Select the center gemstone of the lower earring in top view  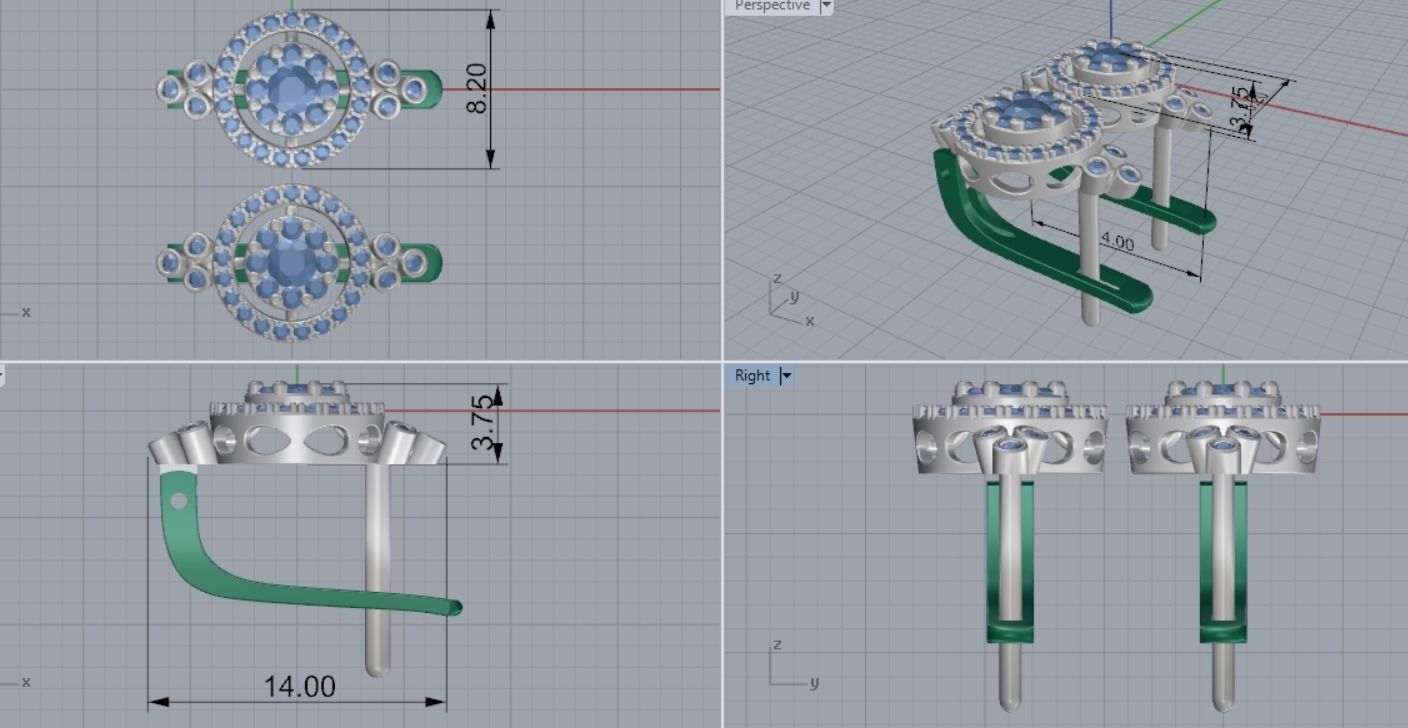click(x=291, y=262)
